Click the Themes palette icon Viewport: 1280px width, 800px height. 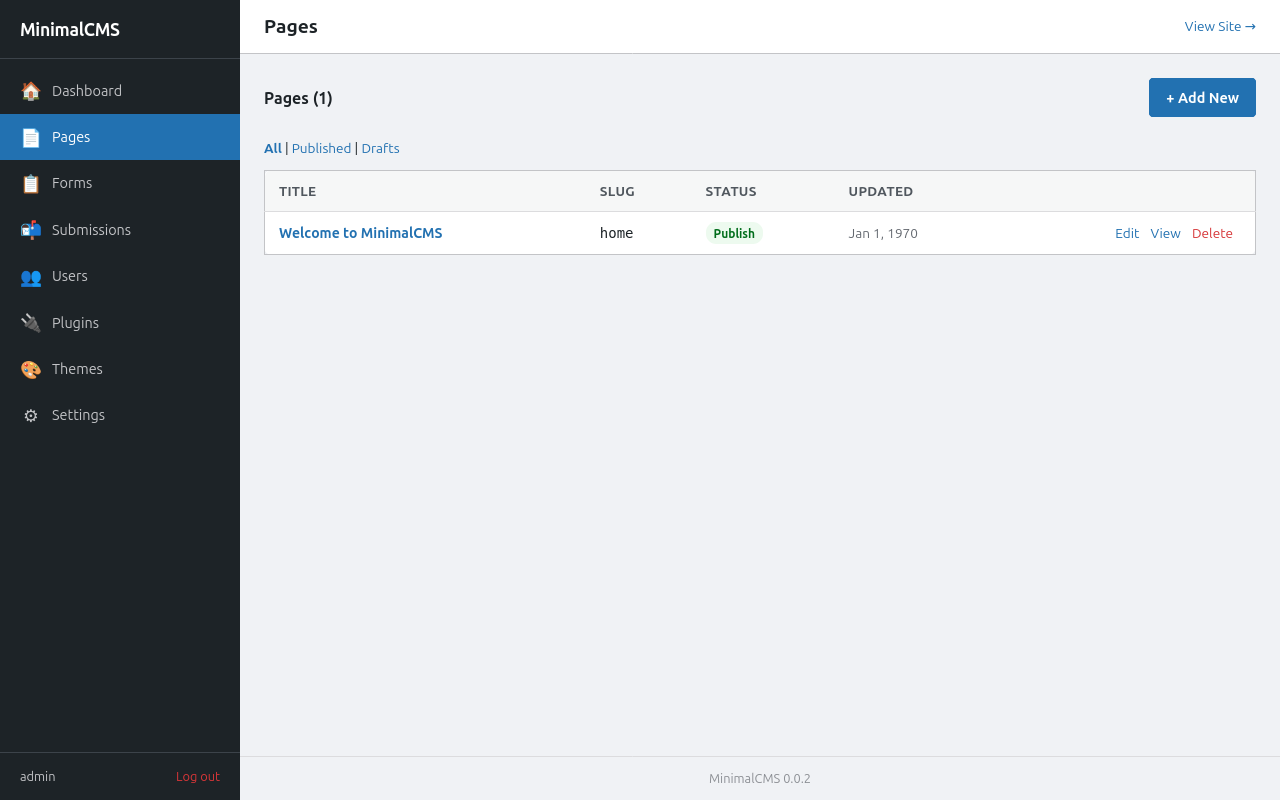click(31, 369)
